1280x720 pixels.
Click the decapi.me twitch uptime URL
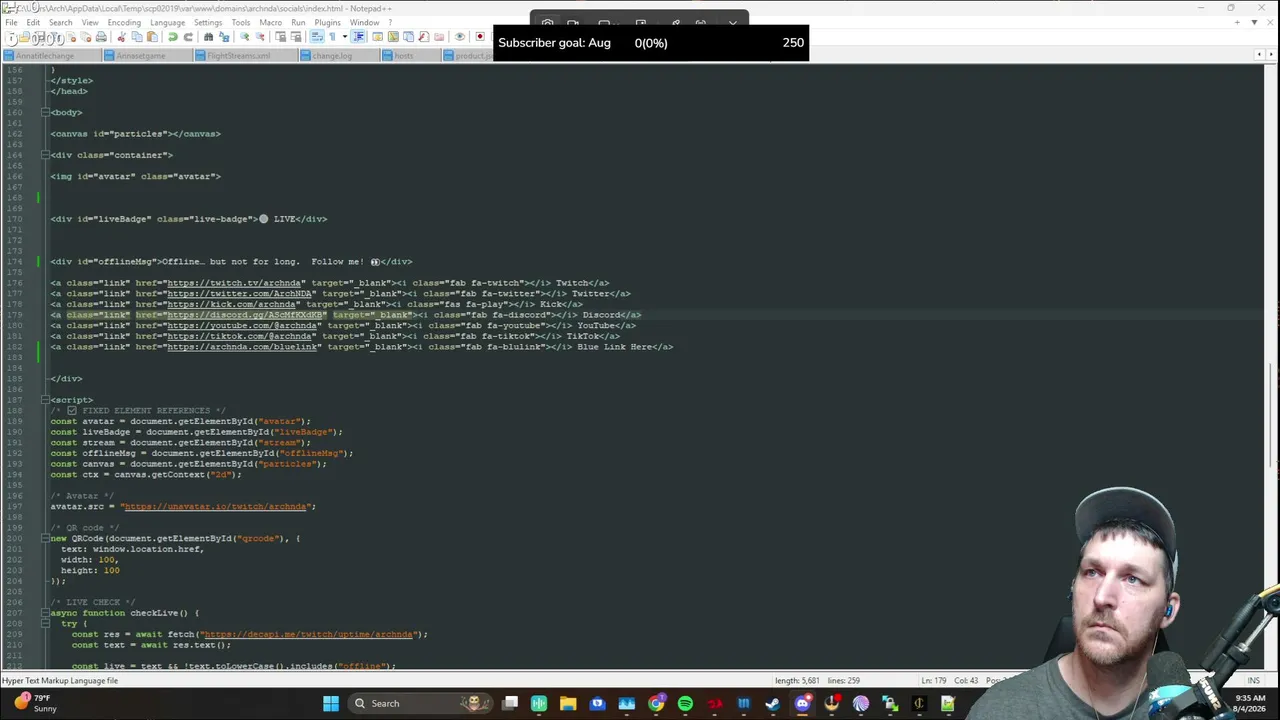pyautogui.click(x=308, y=634)
